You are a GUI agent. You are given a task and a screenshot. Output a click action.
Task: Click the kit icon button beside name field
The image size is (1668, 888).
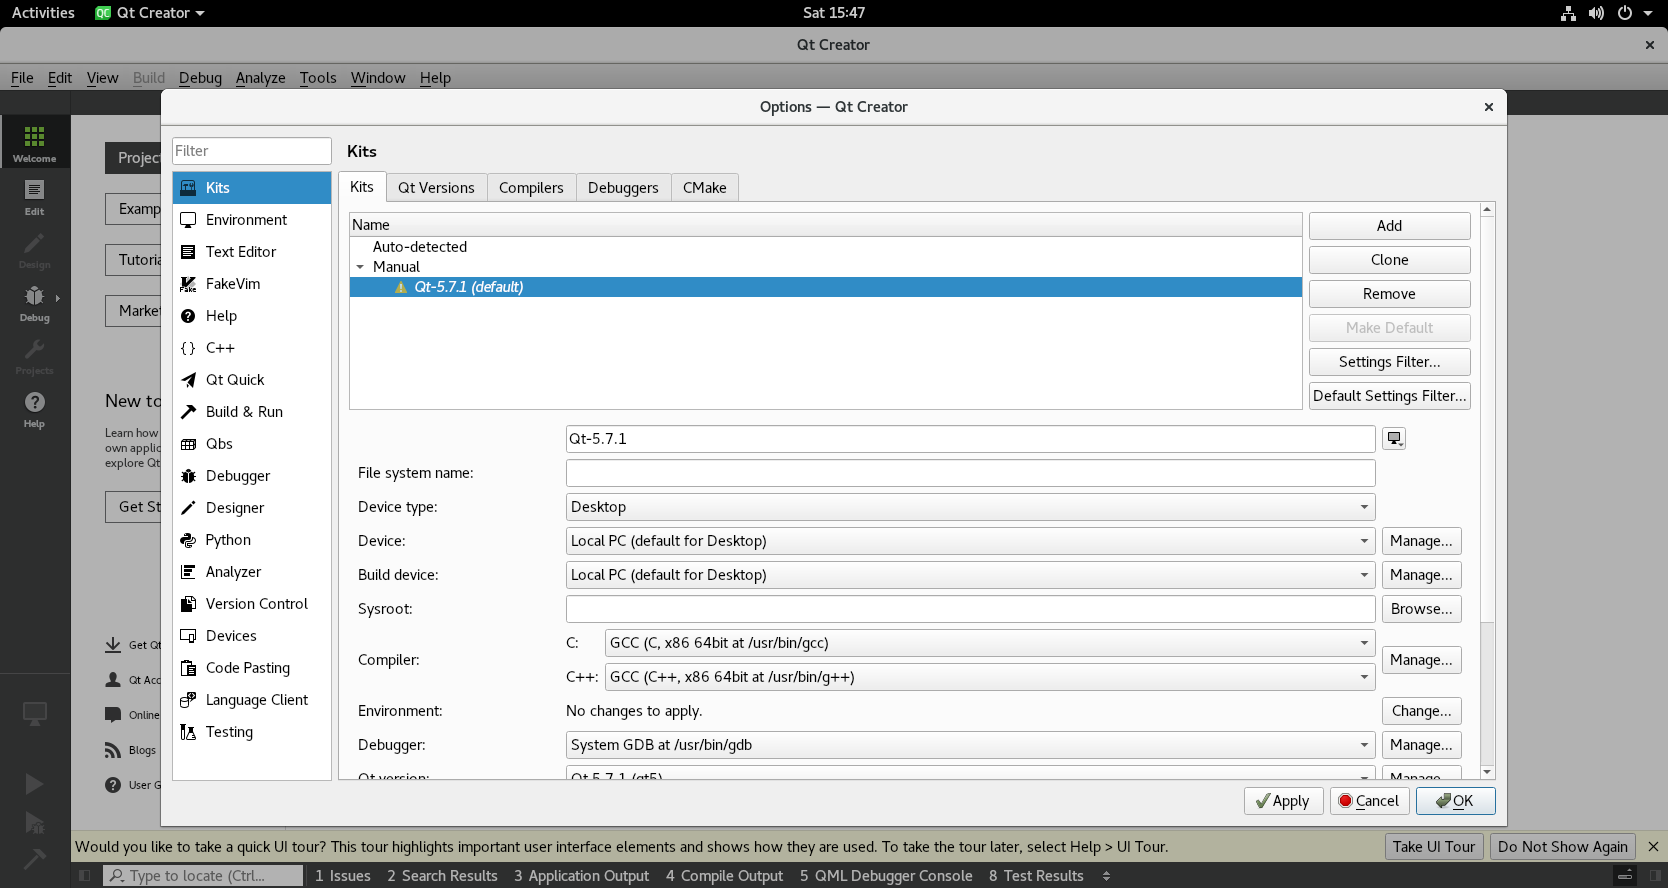click(x=1394, y=439)
